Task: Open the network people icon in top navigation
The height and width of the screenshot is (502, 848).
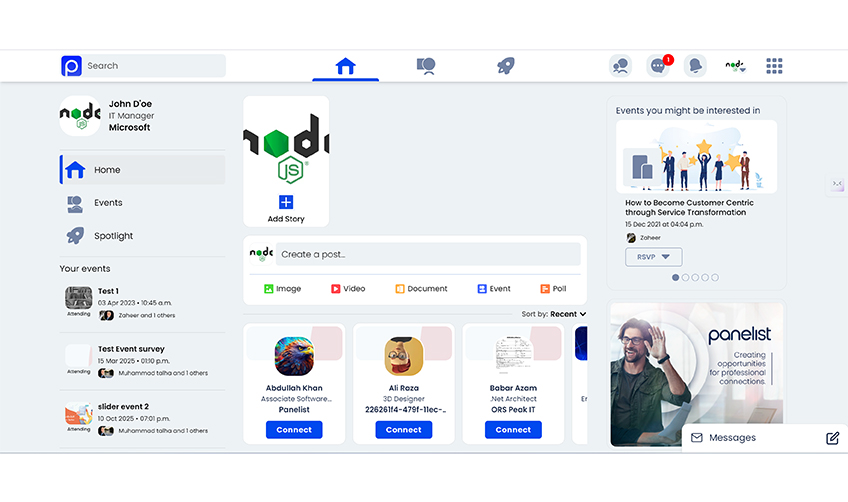Action: 426,66
